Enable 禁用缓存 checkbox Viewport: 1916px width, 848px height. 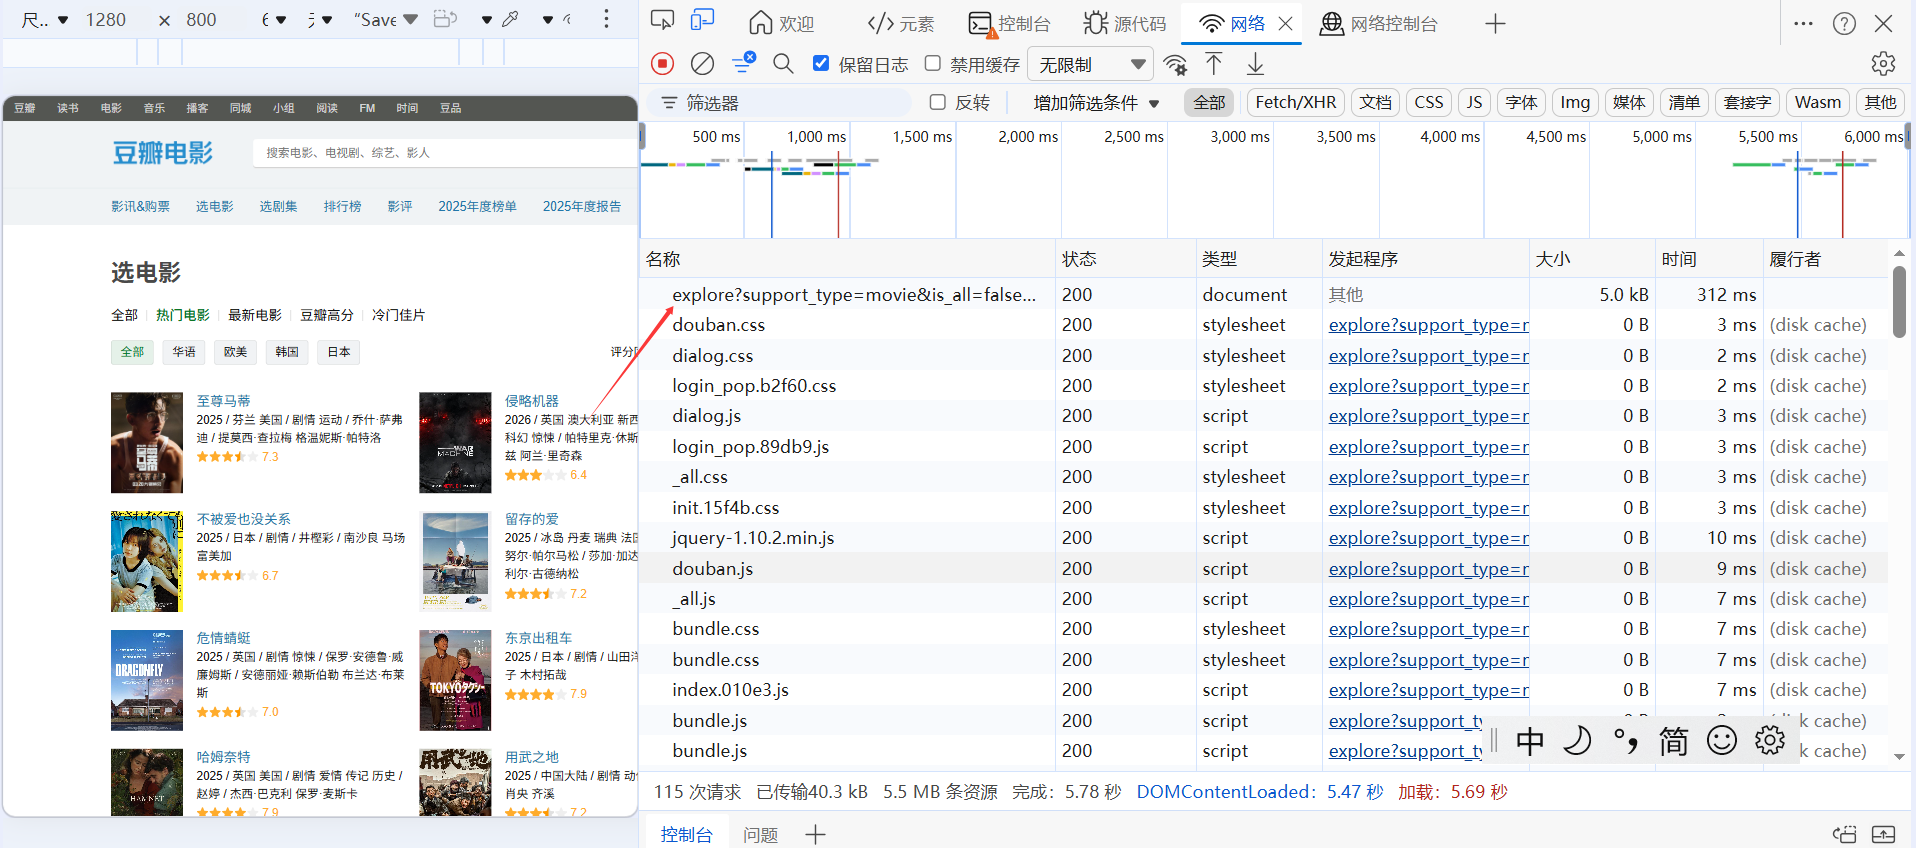click(932, 64)
